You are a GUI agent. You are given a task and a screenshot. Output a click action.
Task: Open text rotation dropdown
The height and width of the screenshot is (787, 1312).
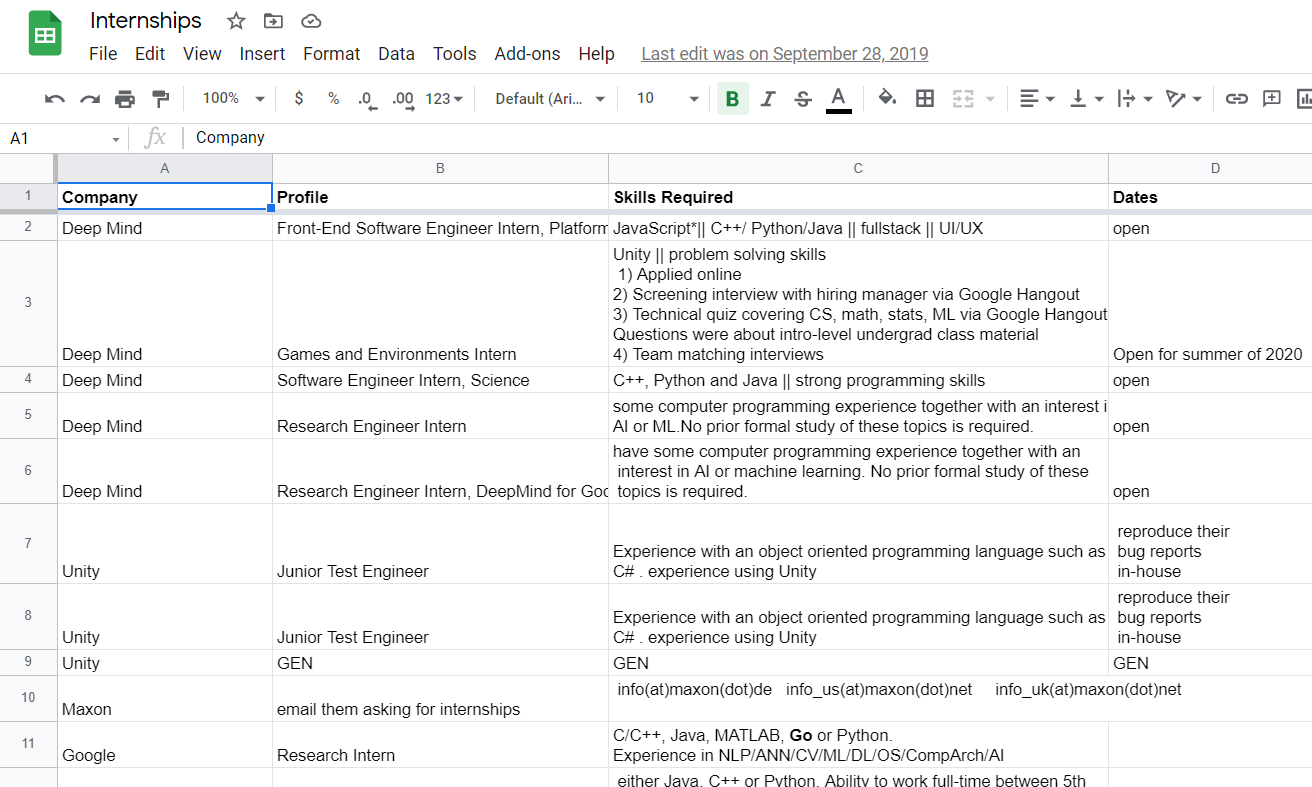pos(1184,98)
